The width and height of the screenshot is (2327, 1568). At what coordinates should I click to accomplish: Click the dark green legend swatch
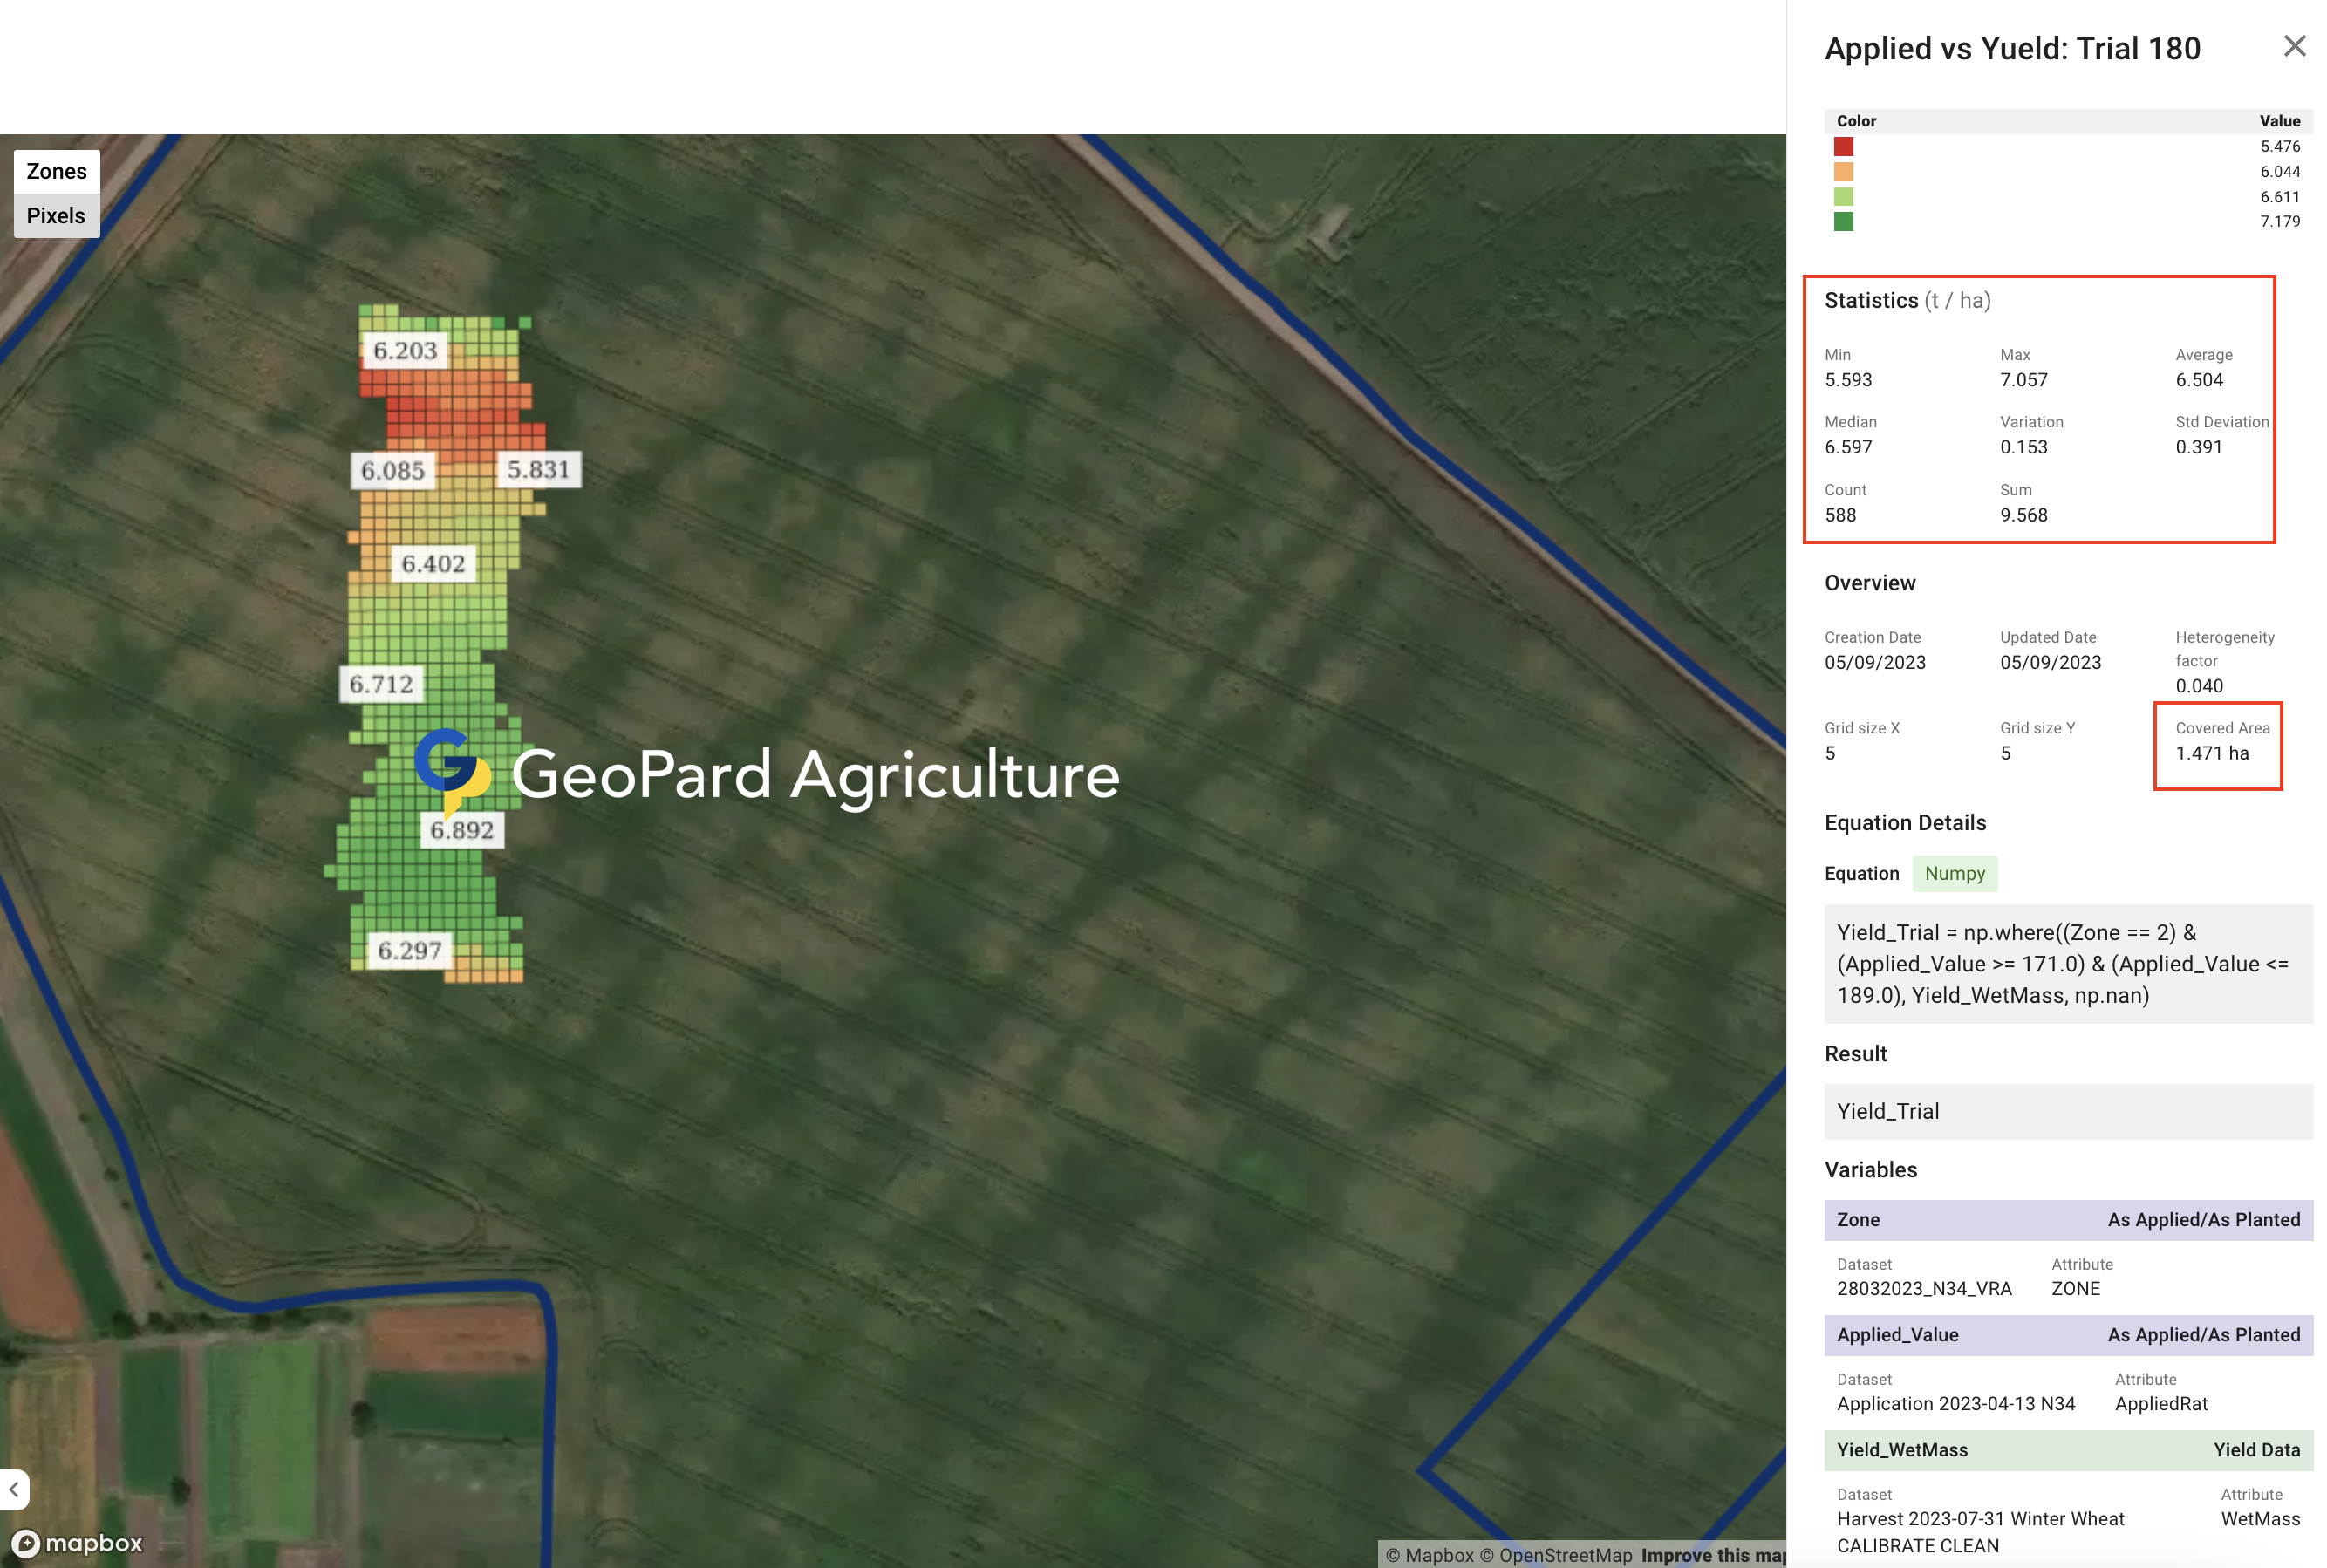point(1843,221)
